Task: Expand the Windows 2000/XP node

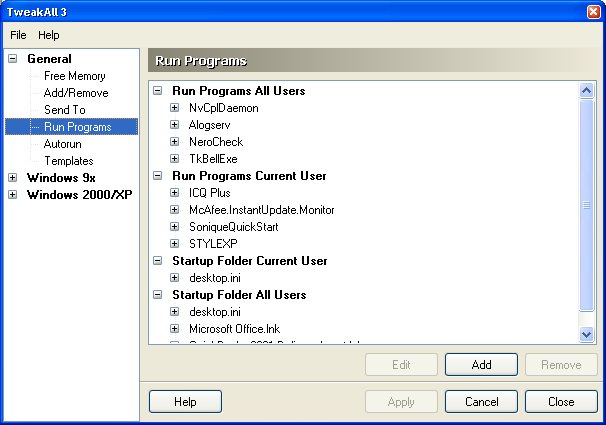Action: pyautogui.click(x=13, y=195)
